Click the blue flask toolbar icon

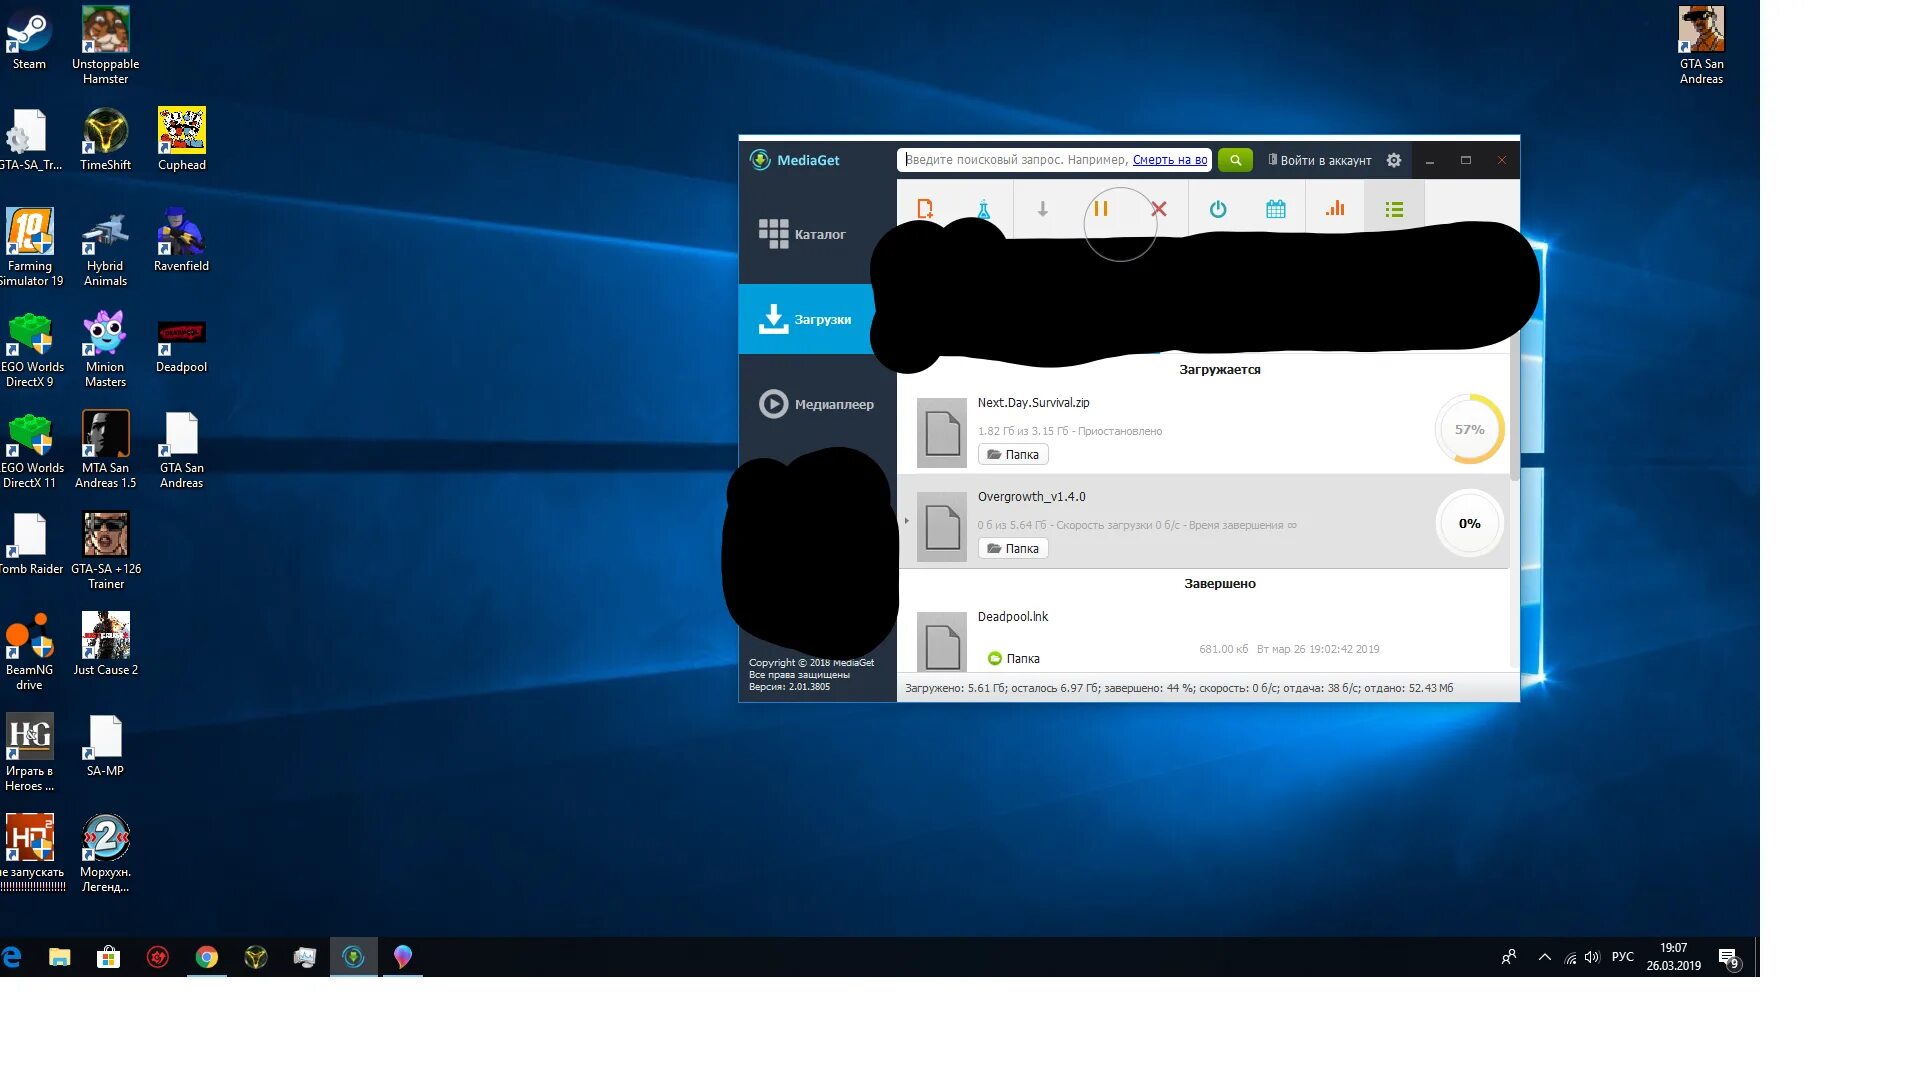click(984, 209)
